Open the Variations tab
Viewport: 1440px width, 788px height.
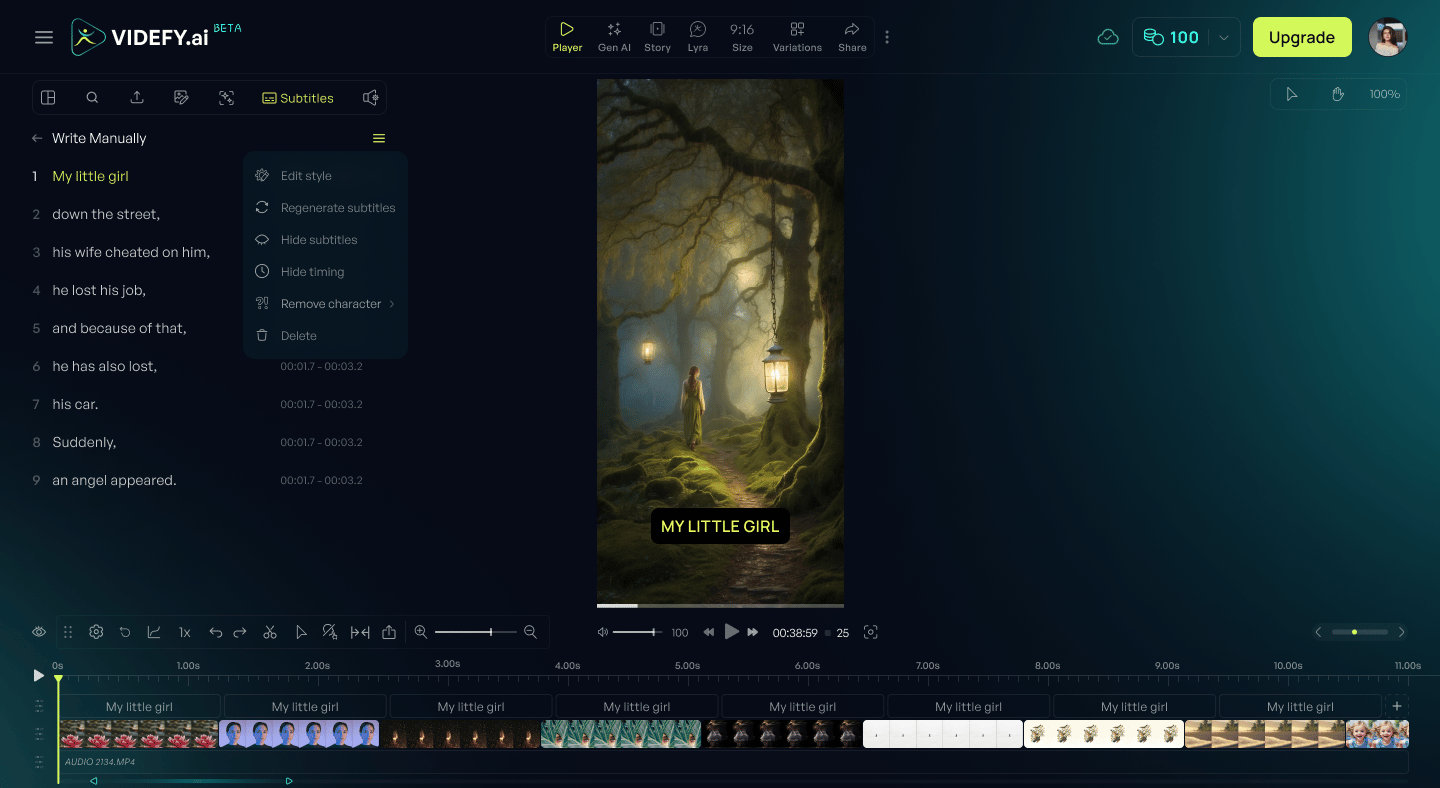[x=797, y=37]
